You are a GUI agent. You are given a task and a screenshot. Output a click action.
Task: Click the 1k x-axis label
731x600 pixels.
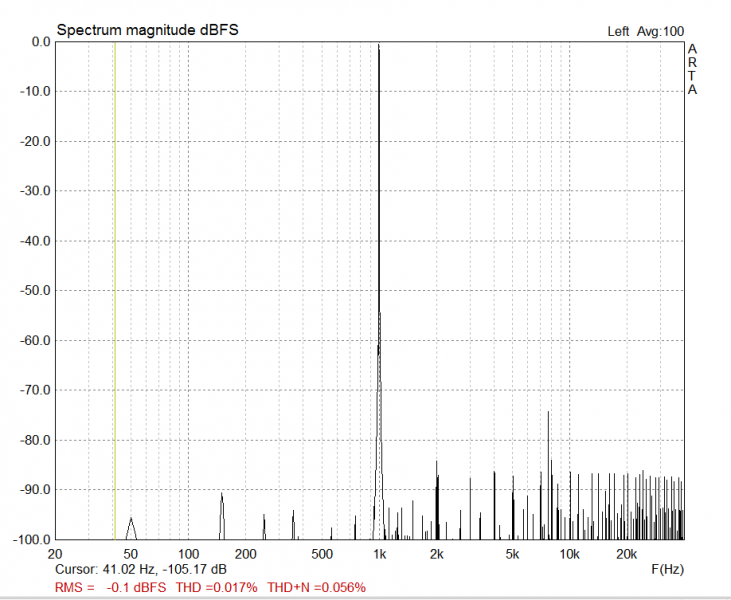coord(379,554)
